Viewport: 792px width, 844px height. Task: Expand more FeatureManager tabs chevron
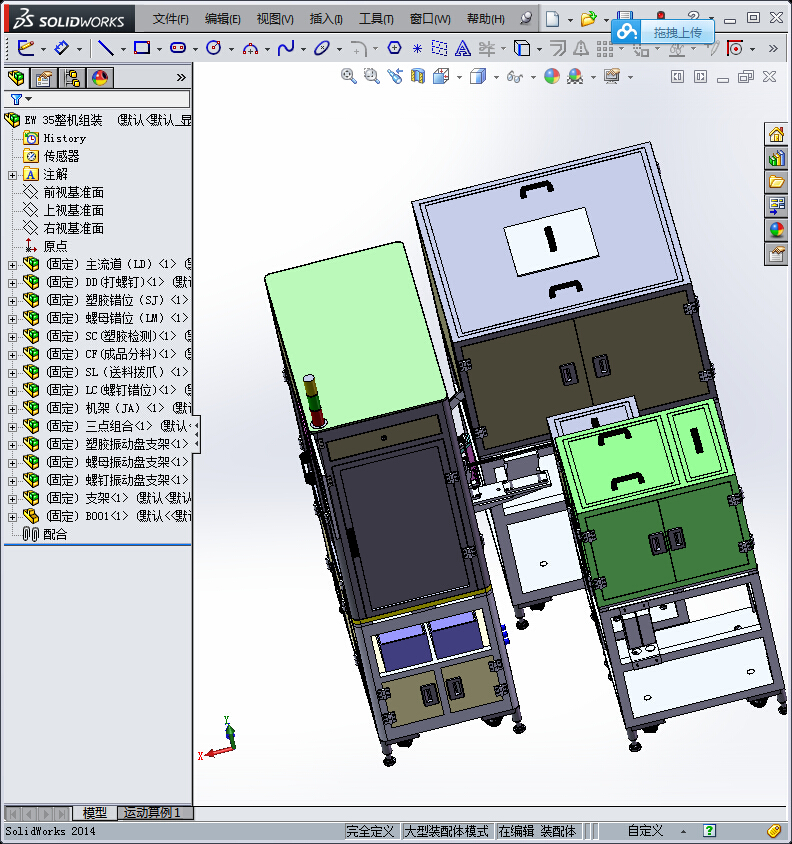point(181,78)
